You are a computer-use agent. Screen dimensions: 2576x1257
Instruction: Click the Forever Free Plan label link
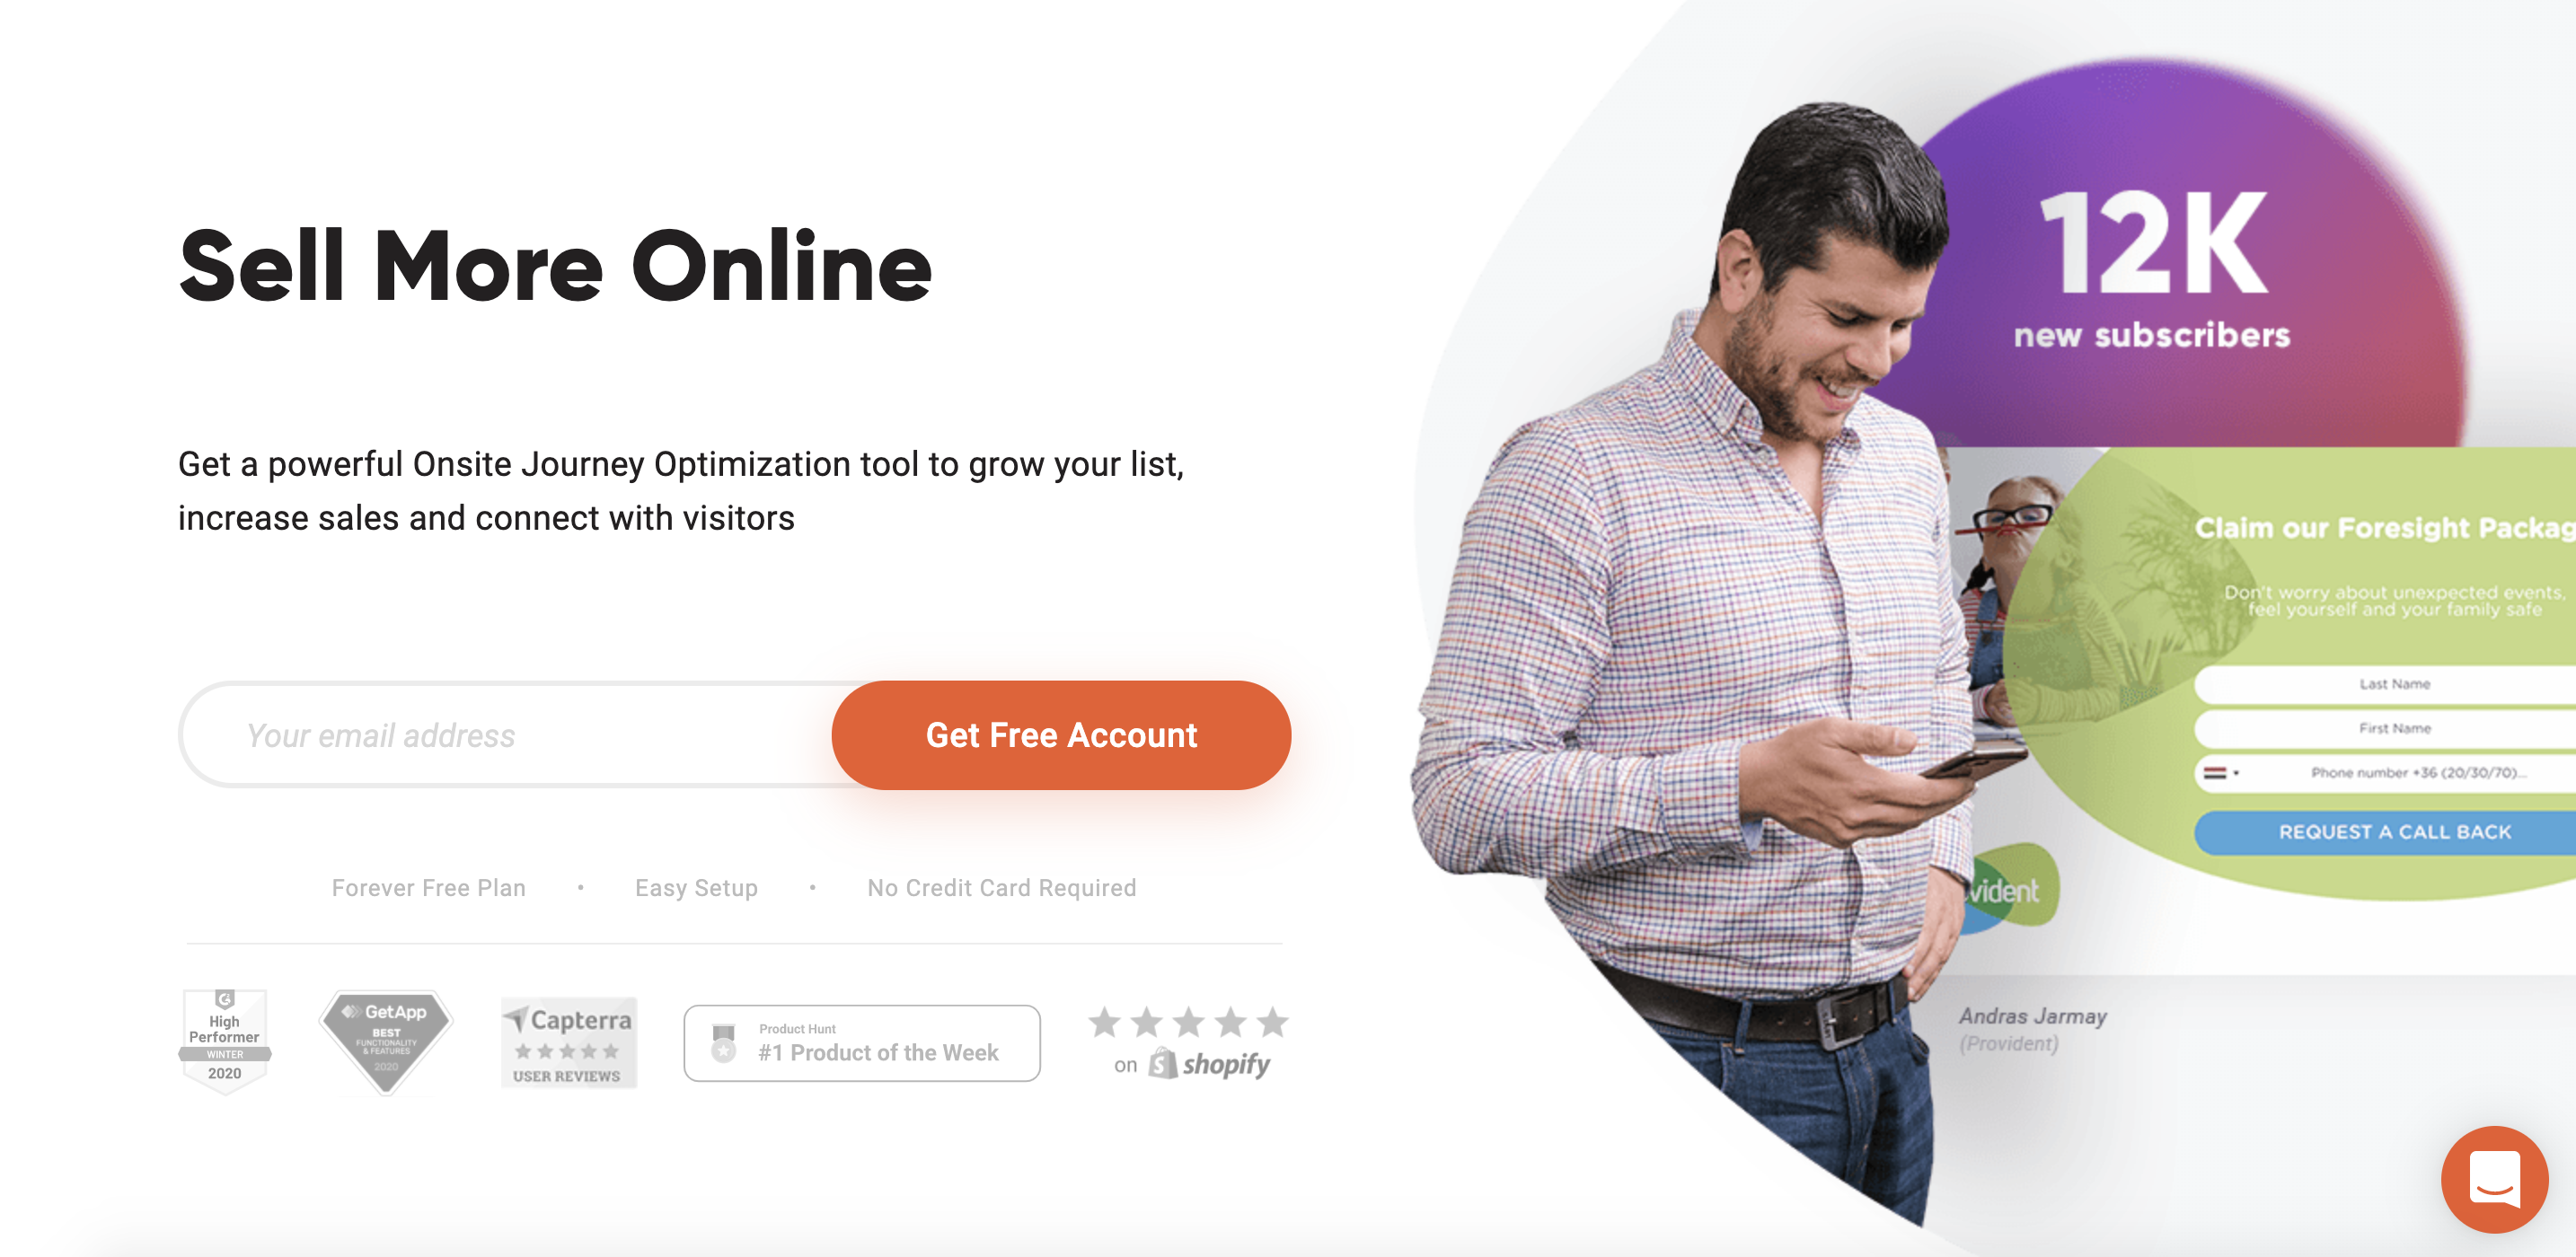[430, 889]
